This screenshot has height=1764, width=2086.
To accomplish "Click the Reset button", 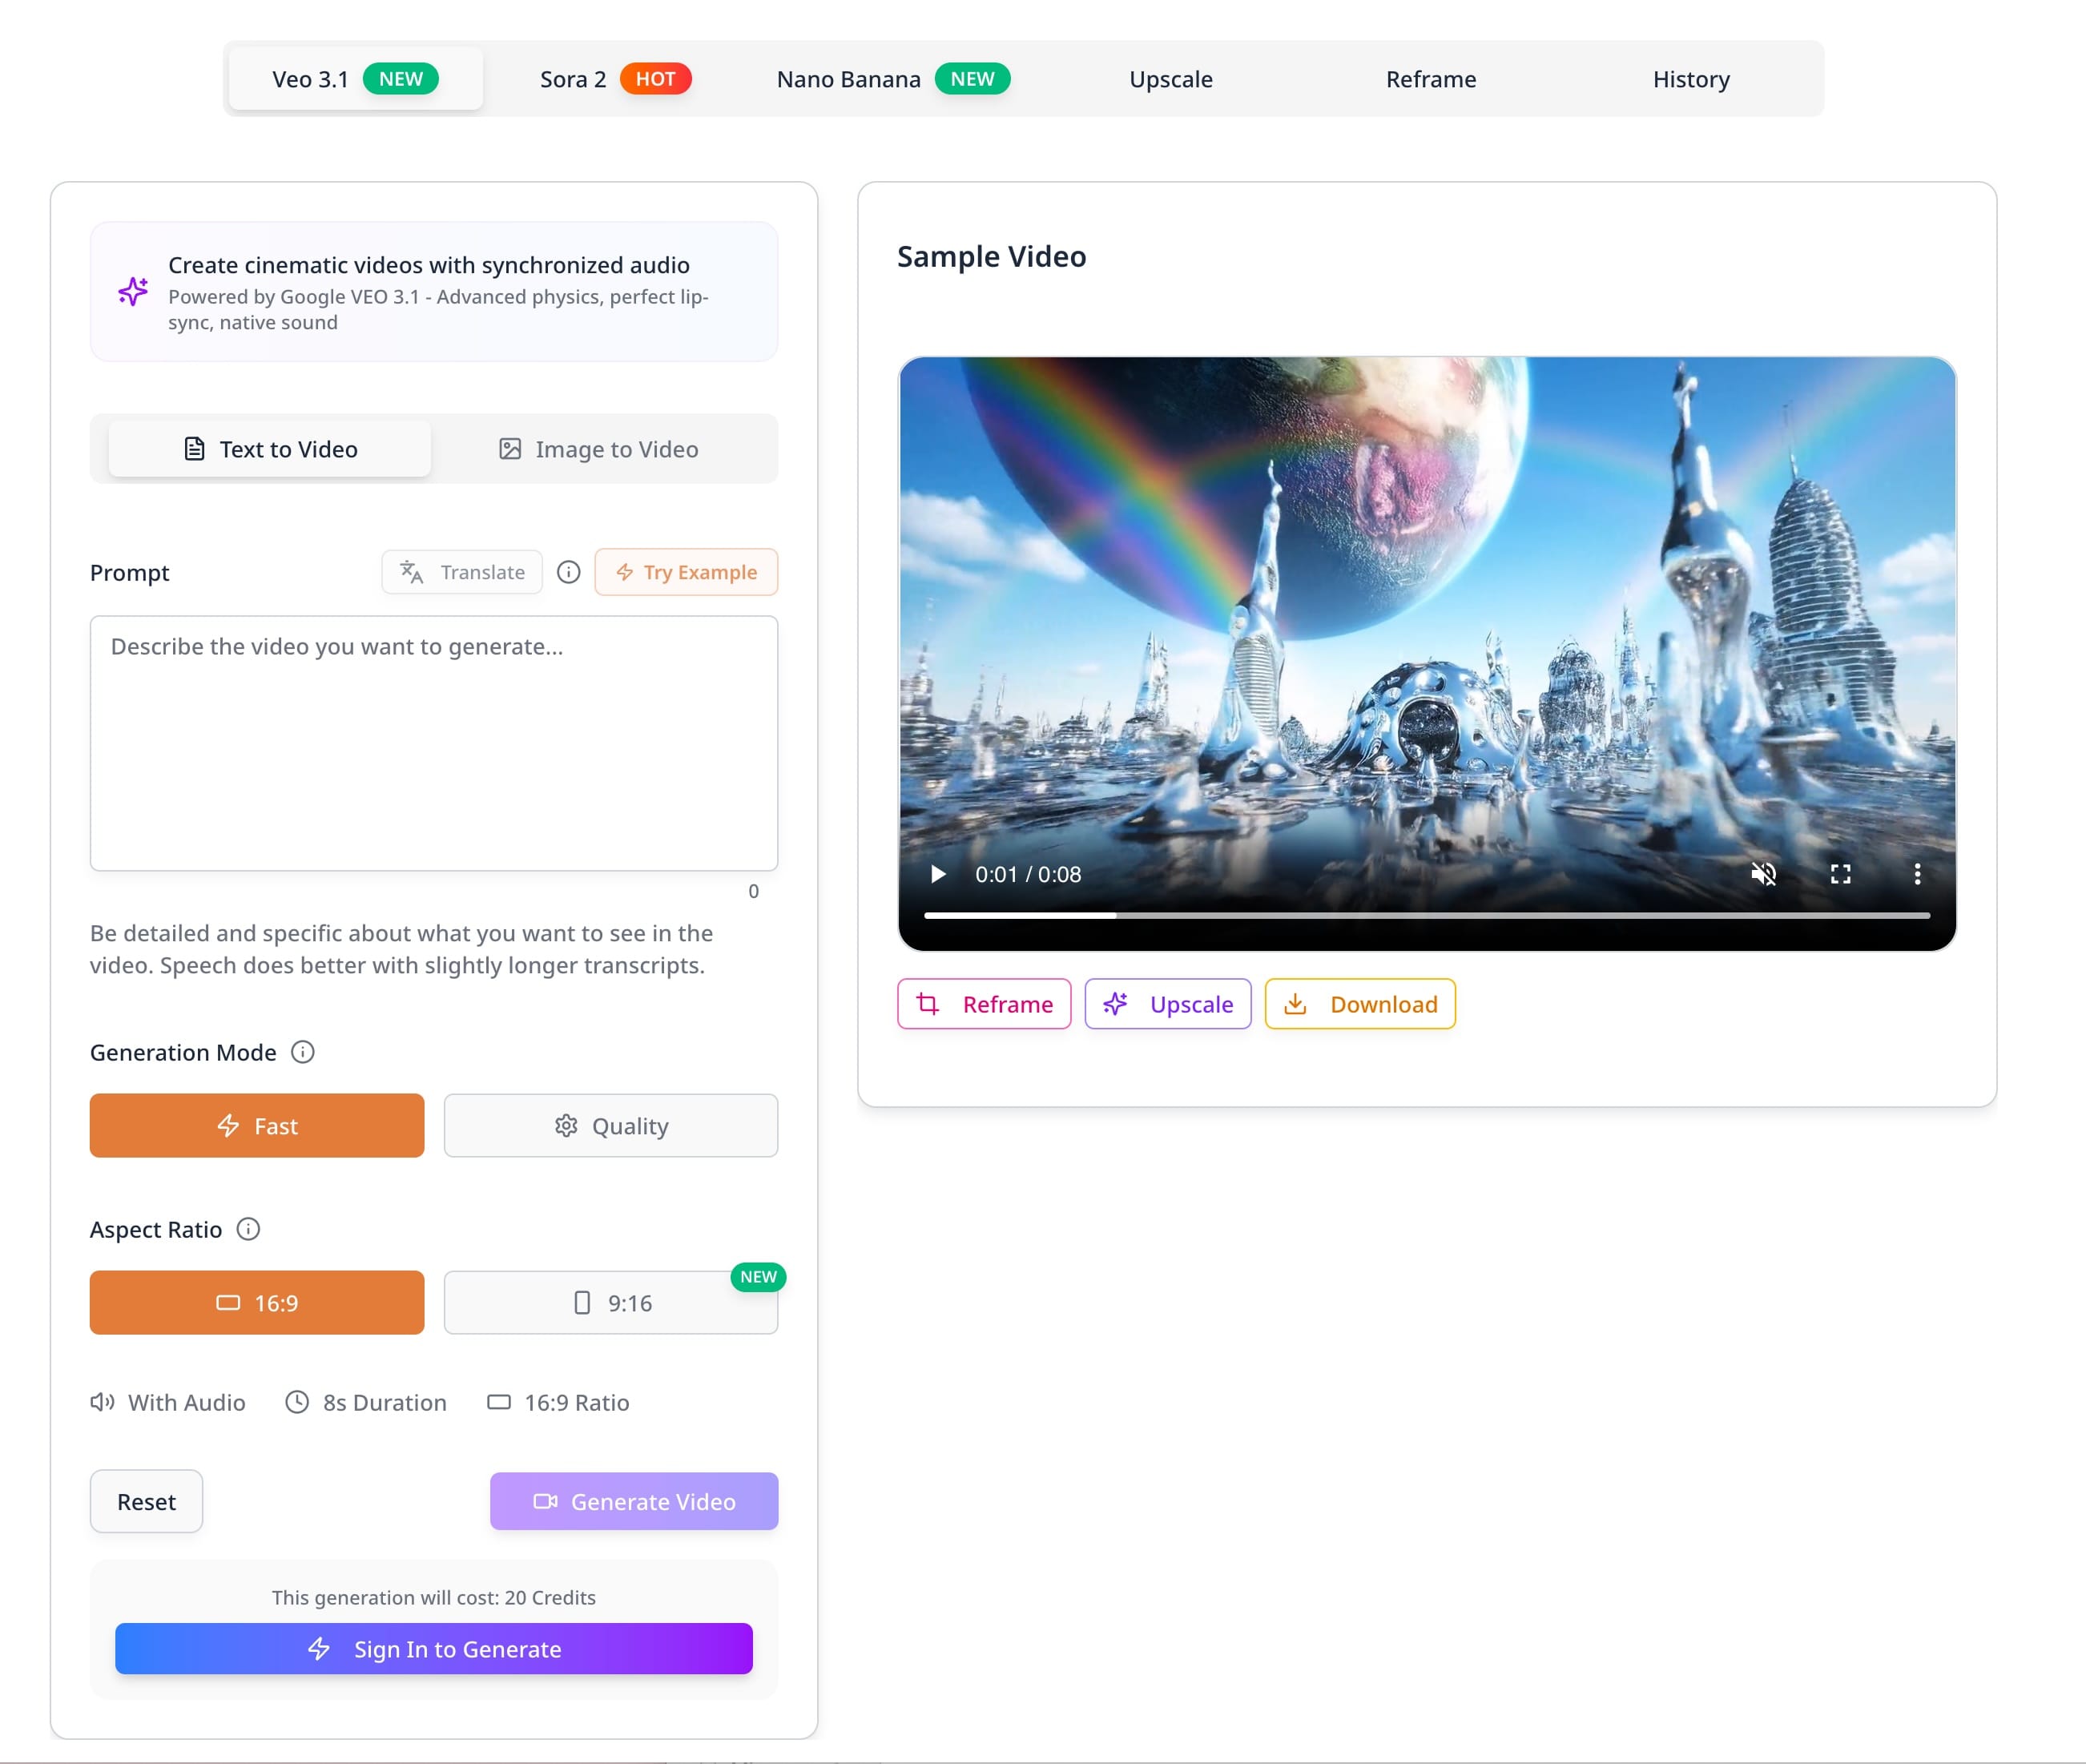I will click(146, 1501).
